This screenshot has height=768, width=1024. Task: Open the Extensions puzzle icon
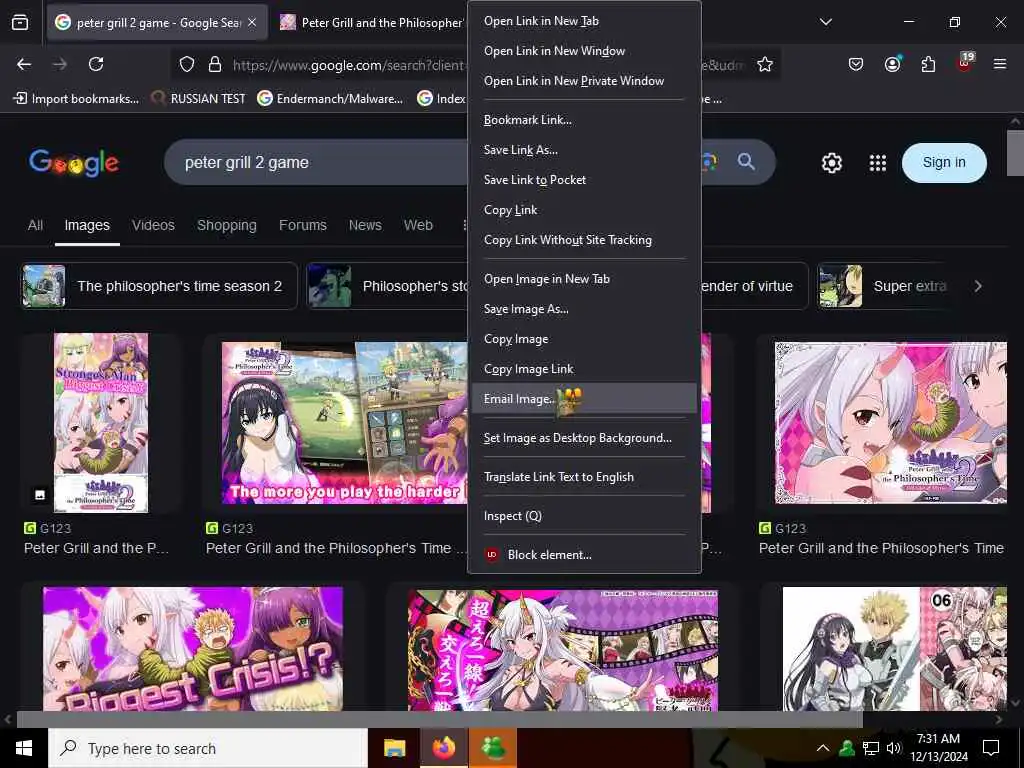tap(928, 64)
